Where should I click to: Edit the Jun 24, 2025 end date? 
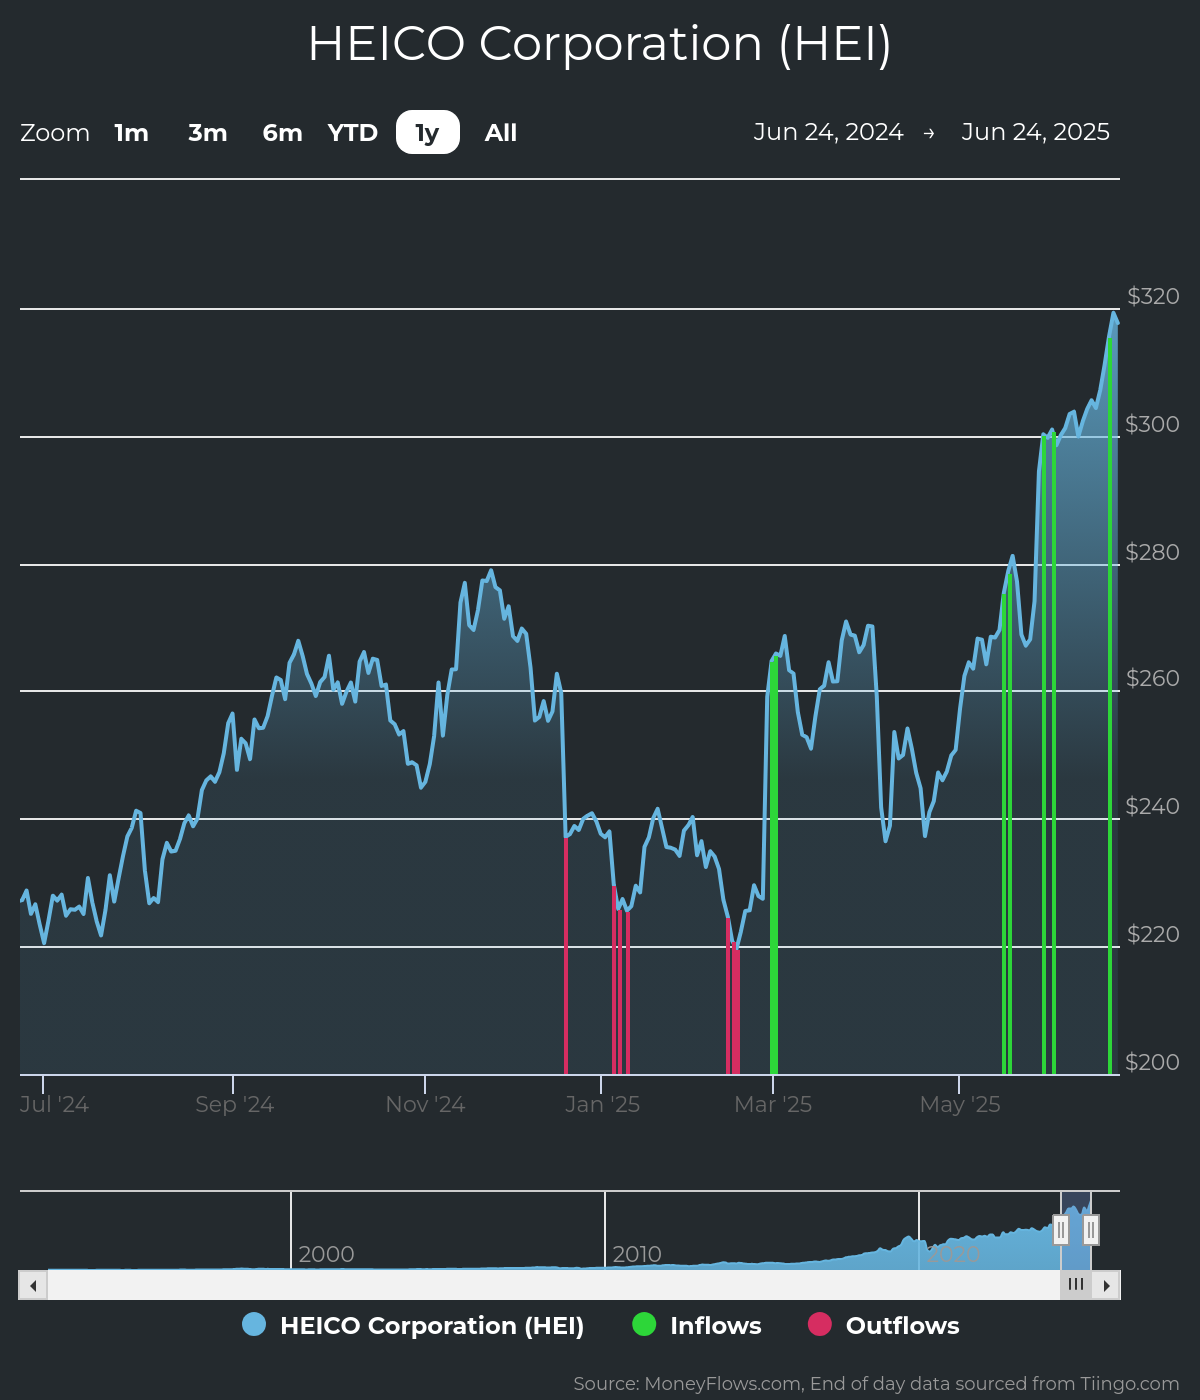click(x=1036, y=132)
